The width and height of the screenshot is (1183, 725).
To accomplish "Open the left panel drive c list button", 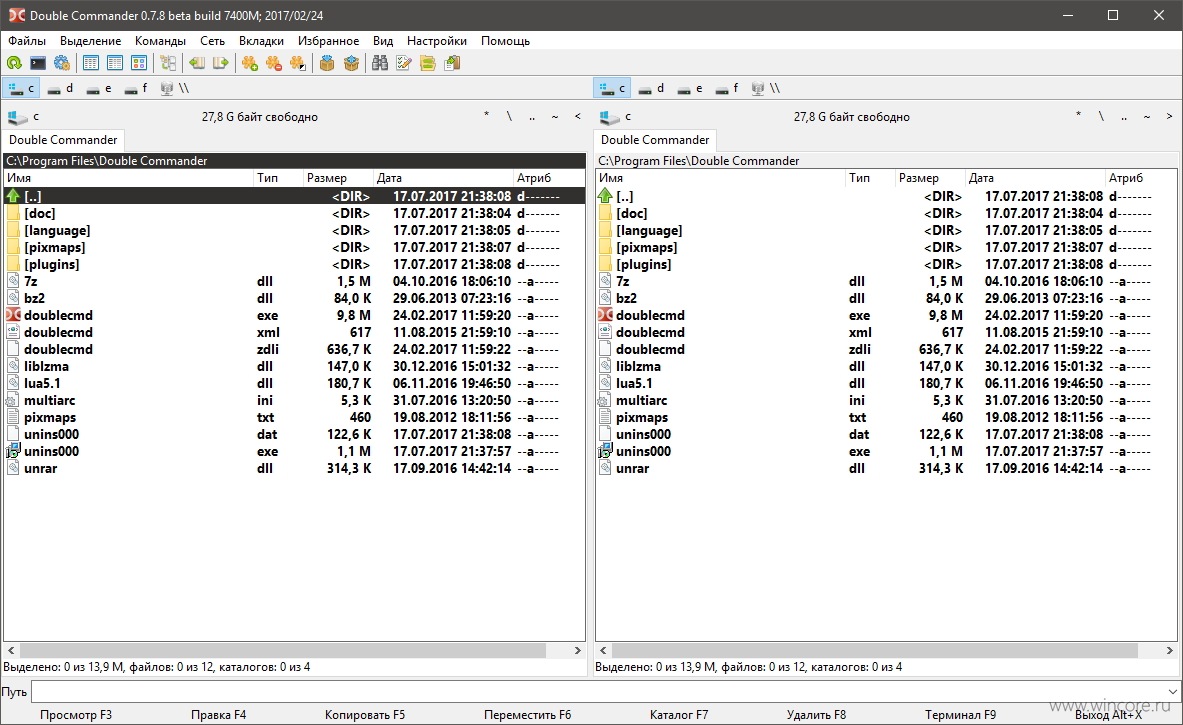I will pyautogui.click(x=24, y=117).
